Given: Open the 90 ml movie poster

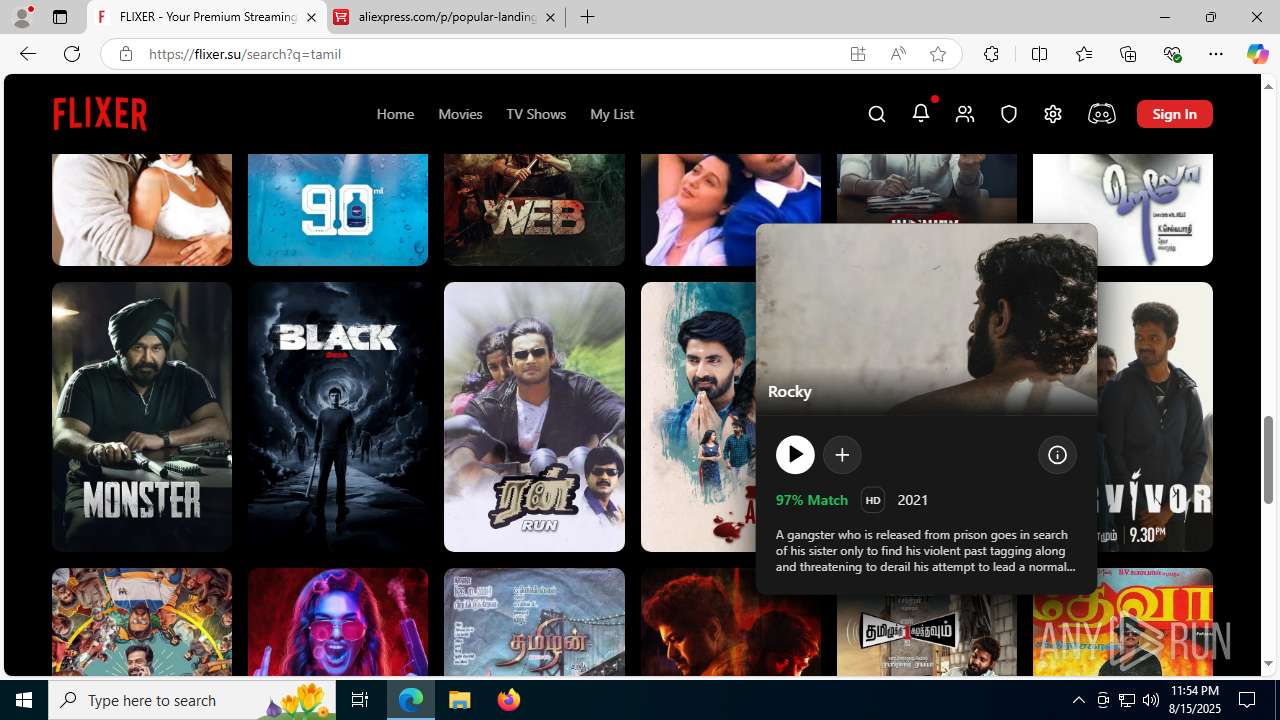Looking at the screenshot, I should point(338,209).
